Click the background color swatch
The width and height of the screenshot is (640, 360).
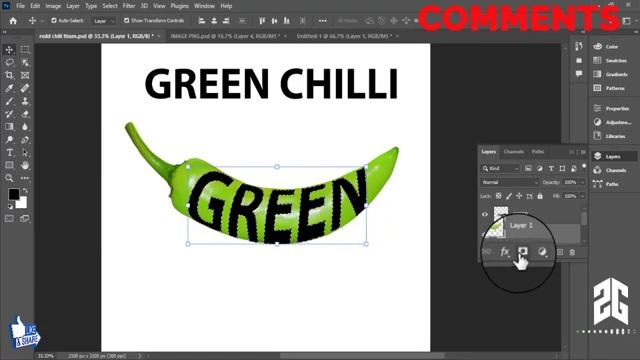tap(22, 203)
